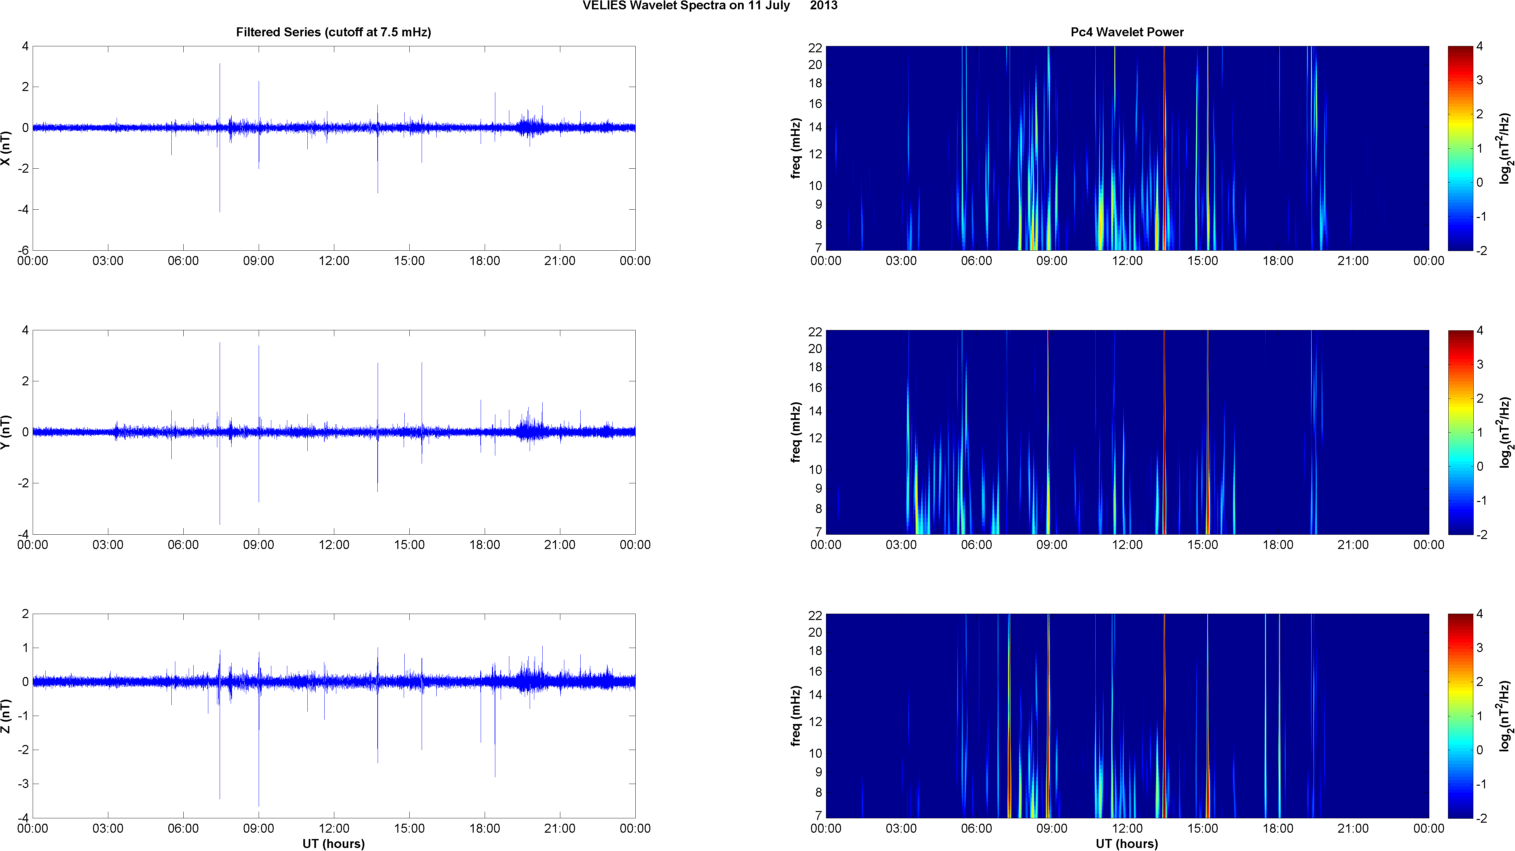Click the Y (nT) axis label
Screen dimensions: 1515x851
pyautogui.click(x=6, y=432)
